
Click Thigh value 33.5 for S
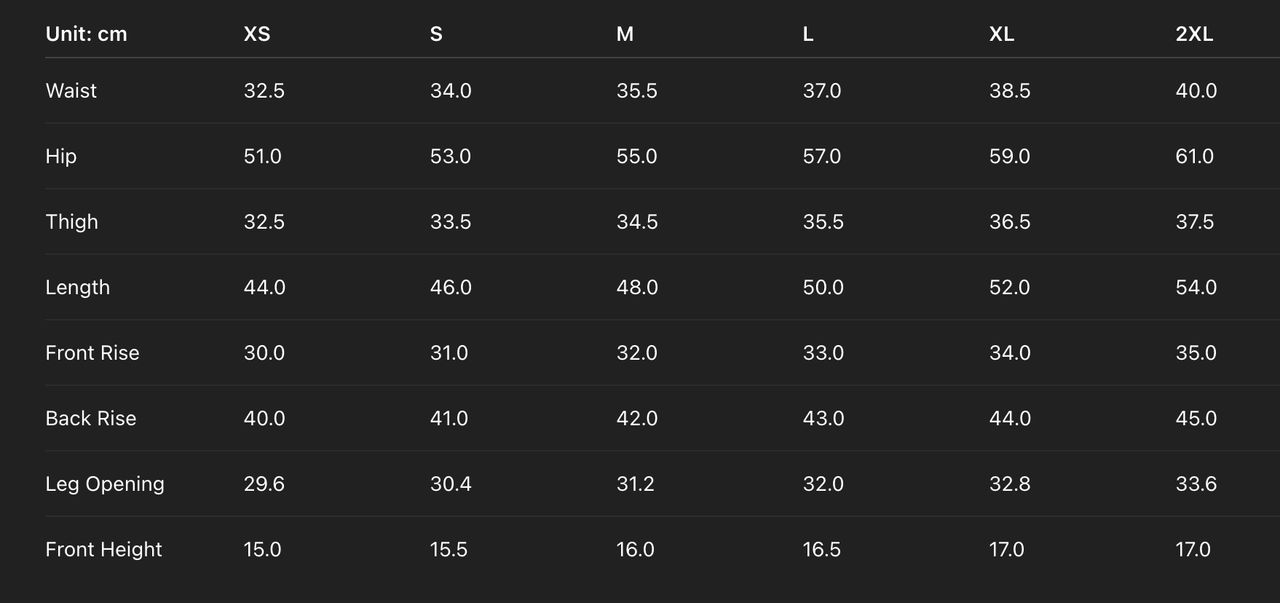450,222
